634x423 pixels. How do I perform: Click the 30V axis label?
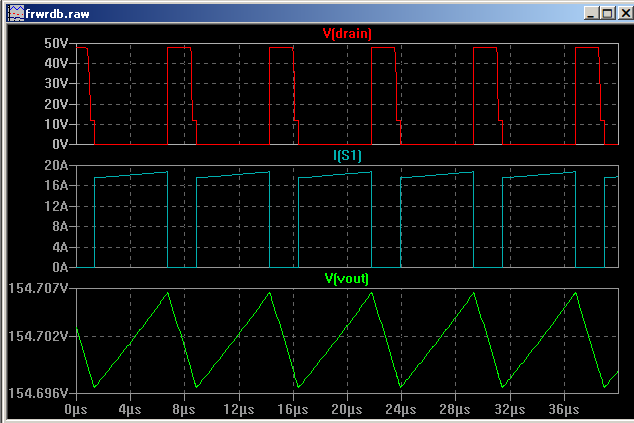pos(56,84)
